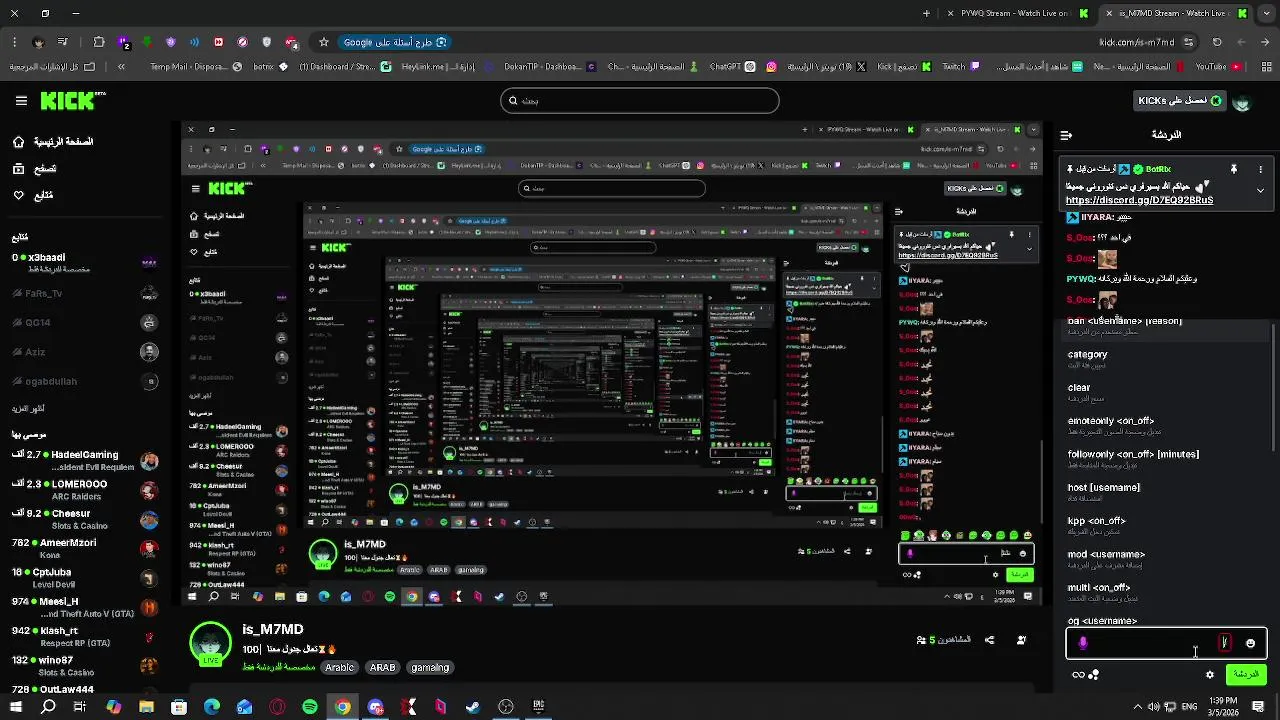This screenshot has width=1280, height=720.
Task: Open Cheasur channel in sidebar
Action: (85, 519)
